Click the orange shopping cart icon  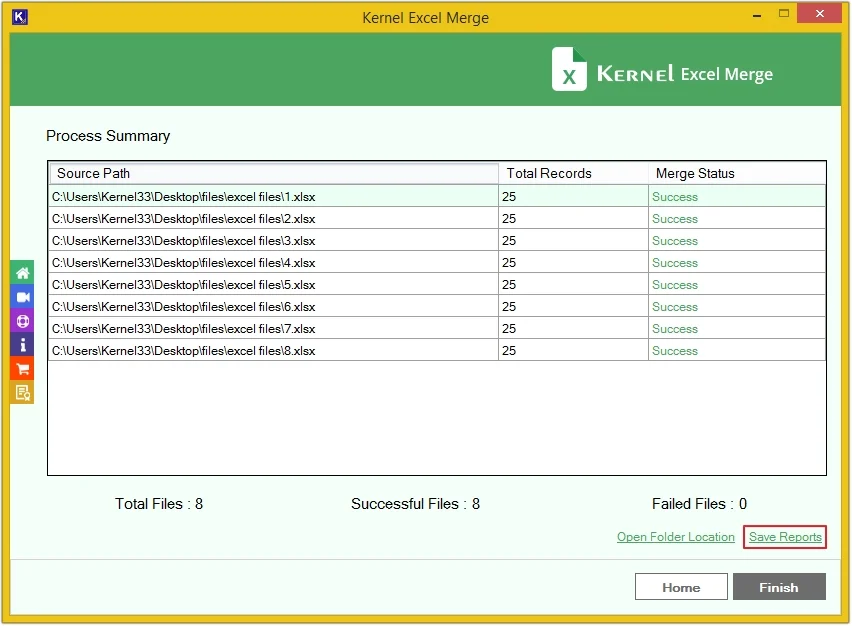click(x=22, y=369)
